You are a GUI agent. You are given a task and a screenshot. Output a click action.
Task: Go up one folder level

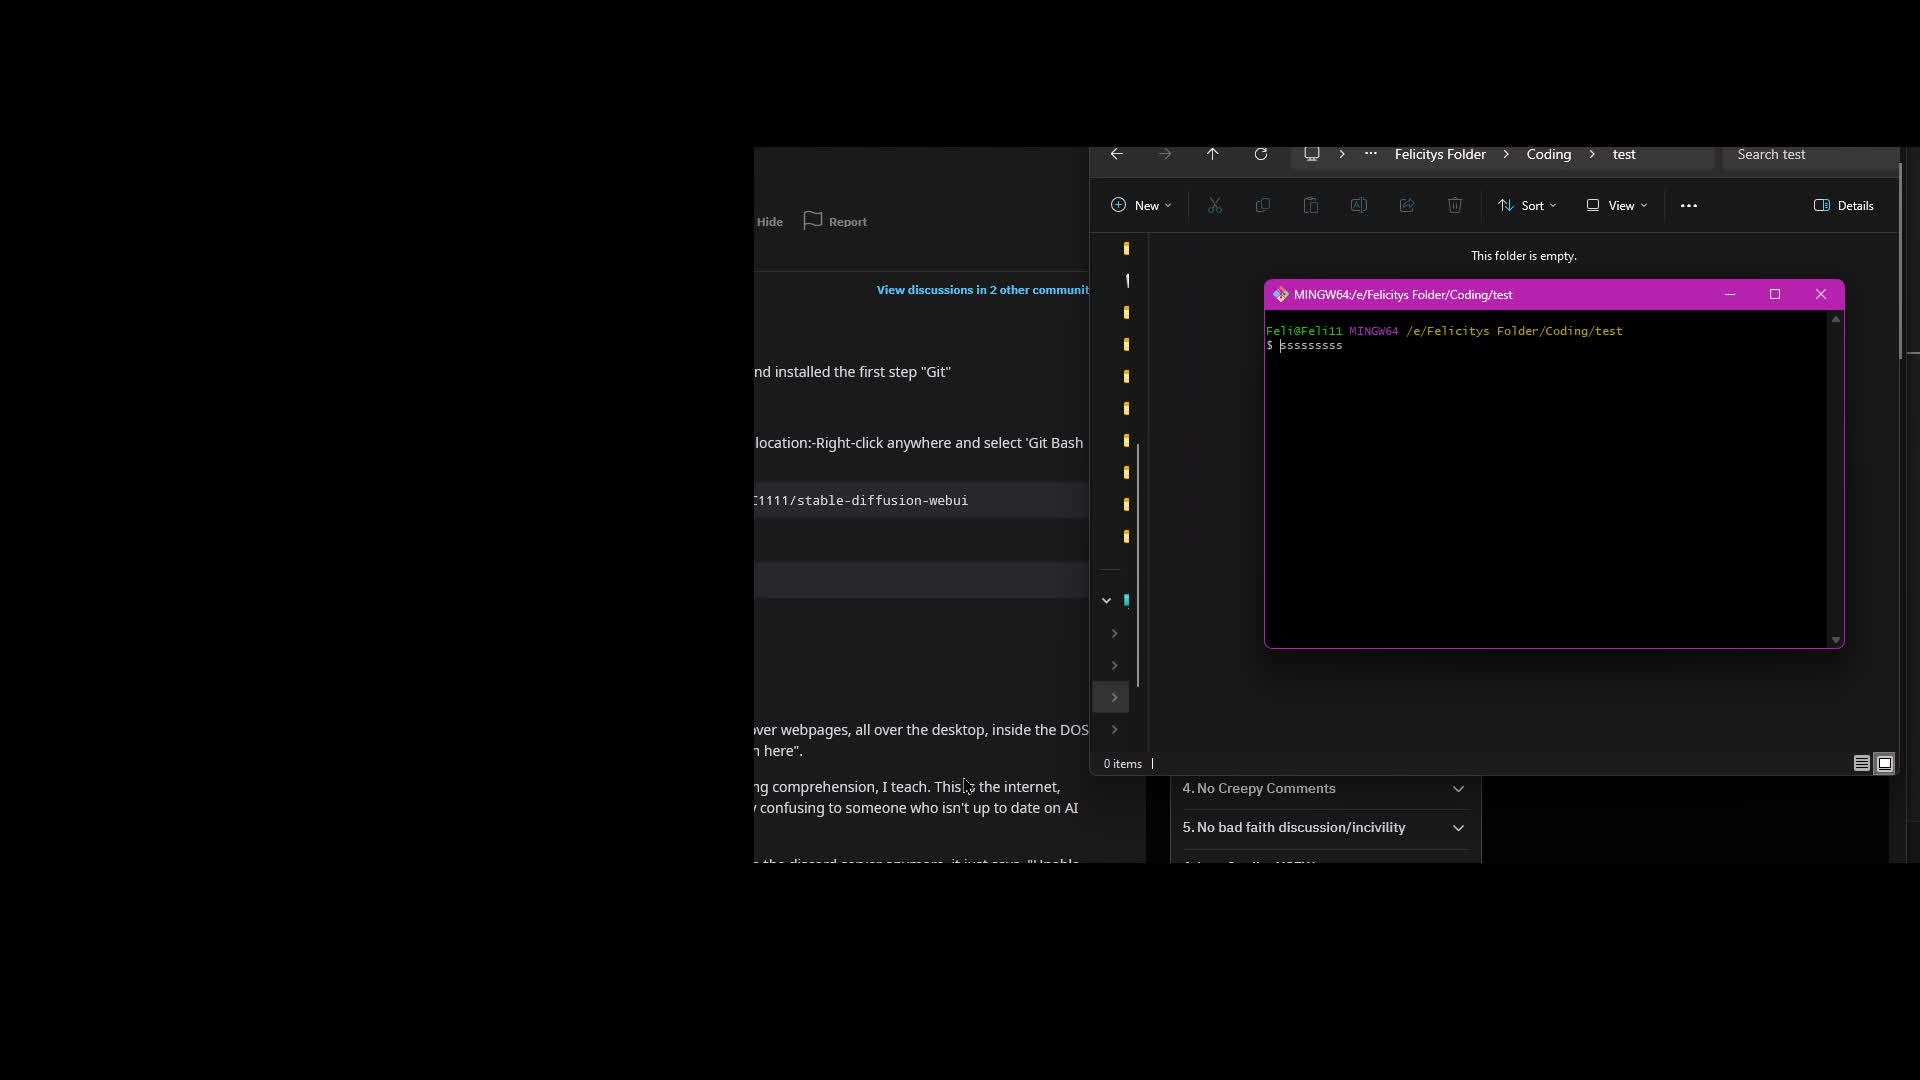coord(1212,154)
